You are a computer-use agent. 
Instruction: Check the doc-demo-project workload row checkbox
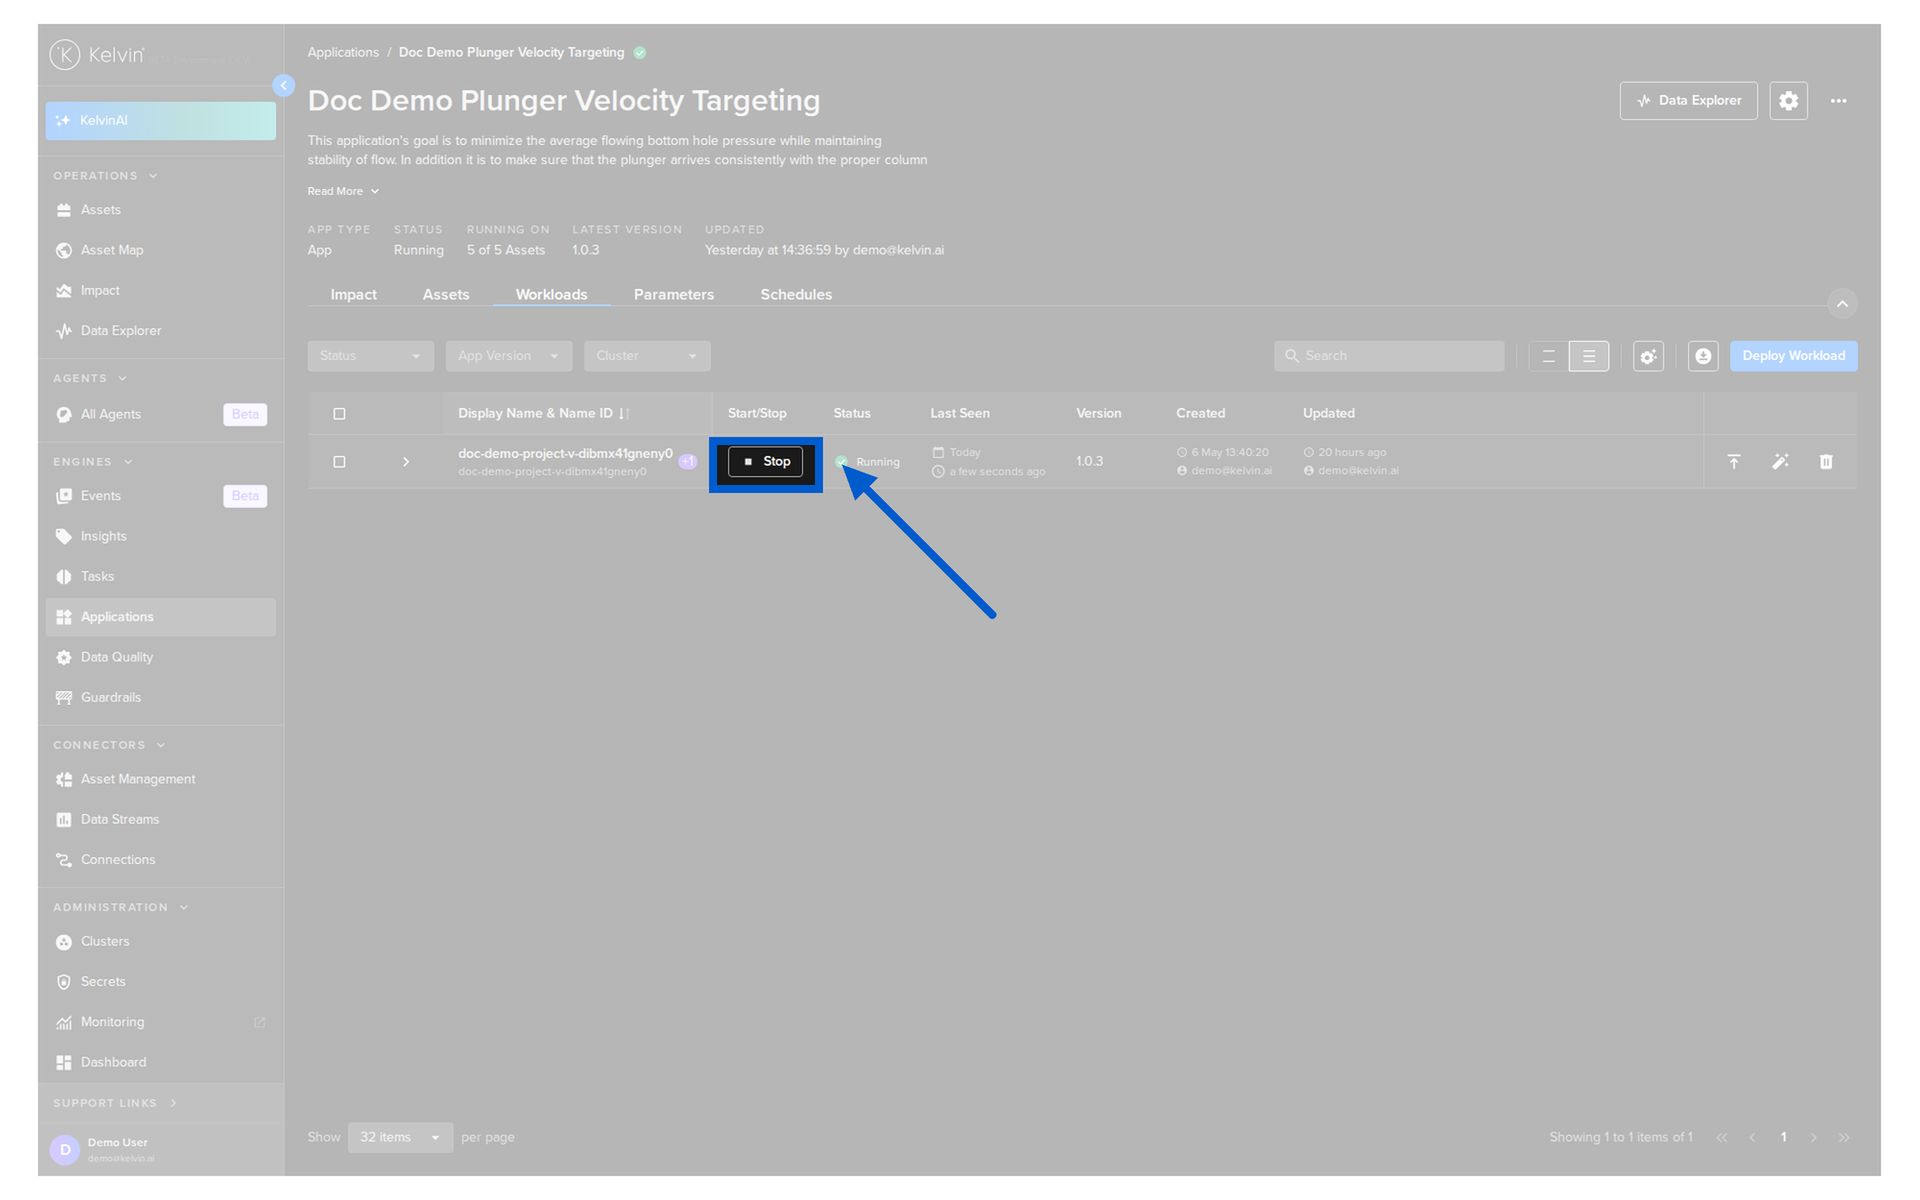[x=339, y=462]
